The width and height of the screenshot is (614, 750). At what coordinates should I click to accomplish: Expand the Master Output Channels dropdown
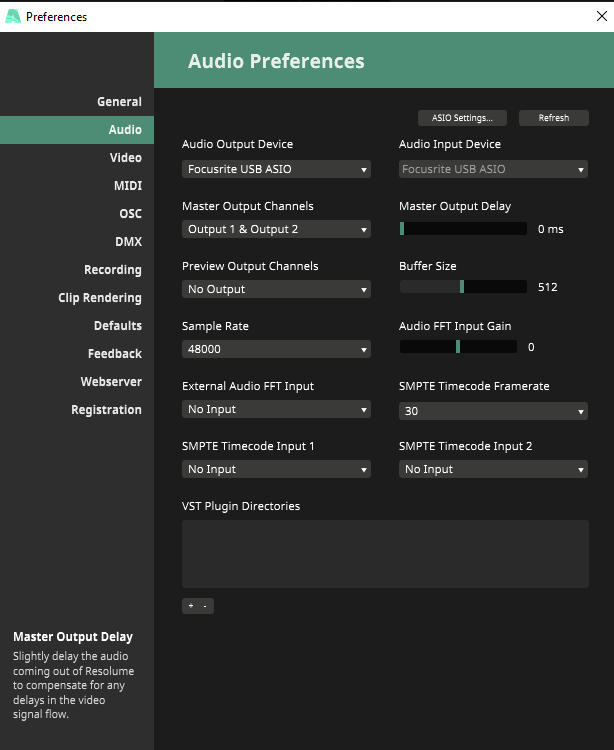coord(276,229)
